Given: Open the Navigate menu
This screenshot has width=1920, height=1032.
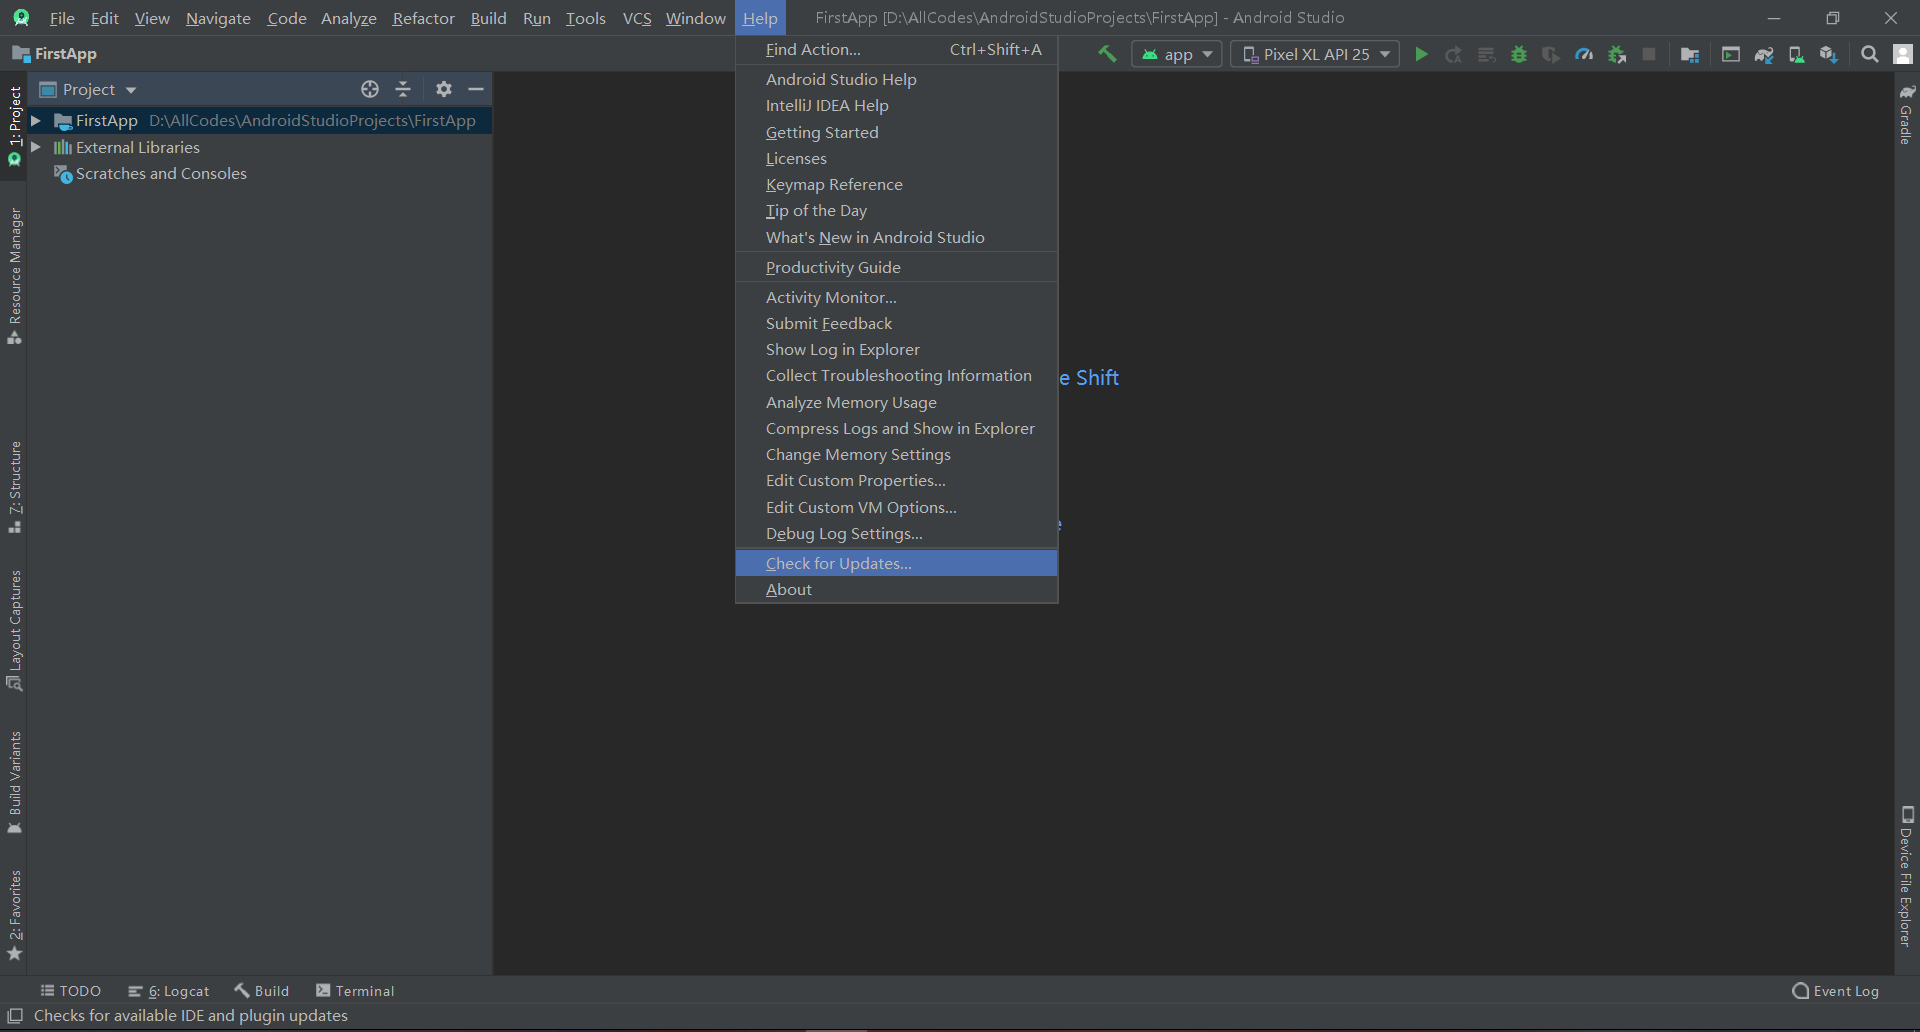Looking at the screenshot, I should click(x=218, y=18).
